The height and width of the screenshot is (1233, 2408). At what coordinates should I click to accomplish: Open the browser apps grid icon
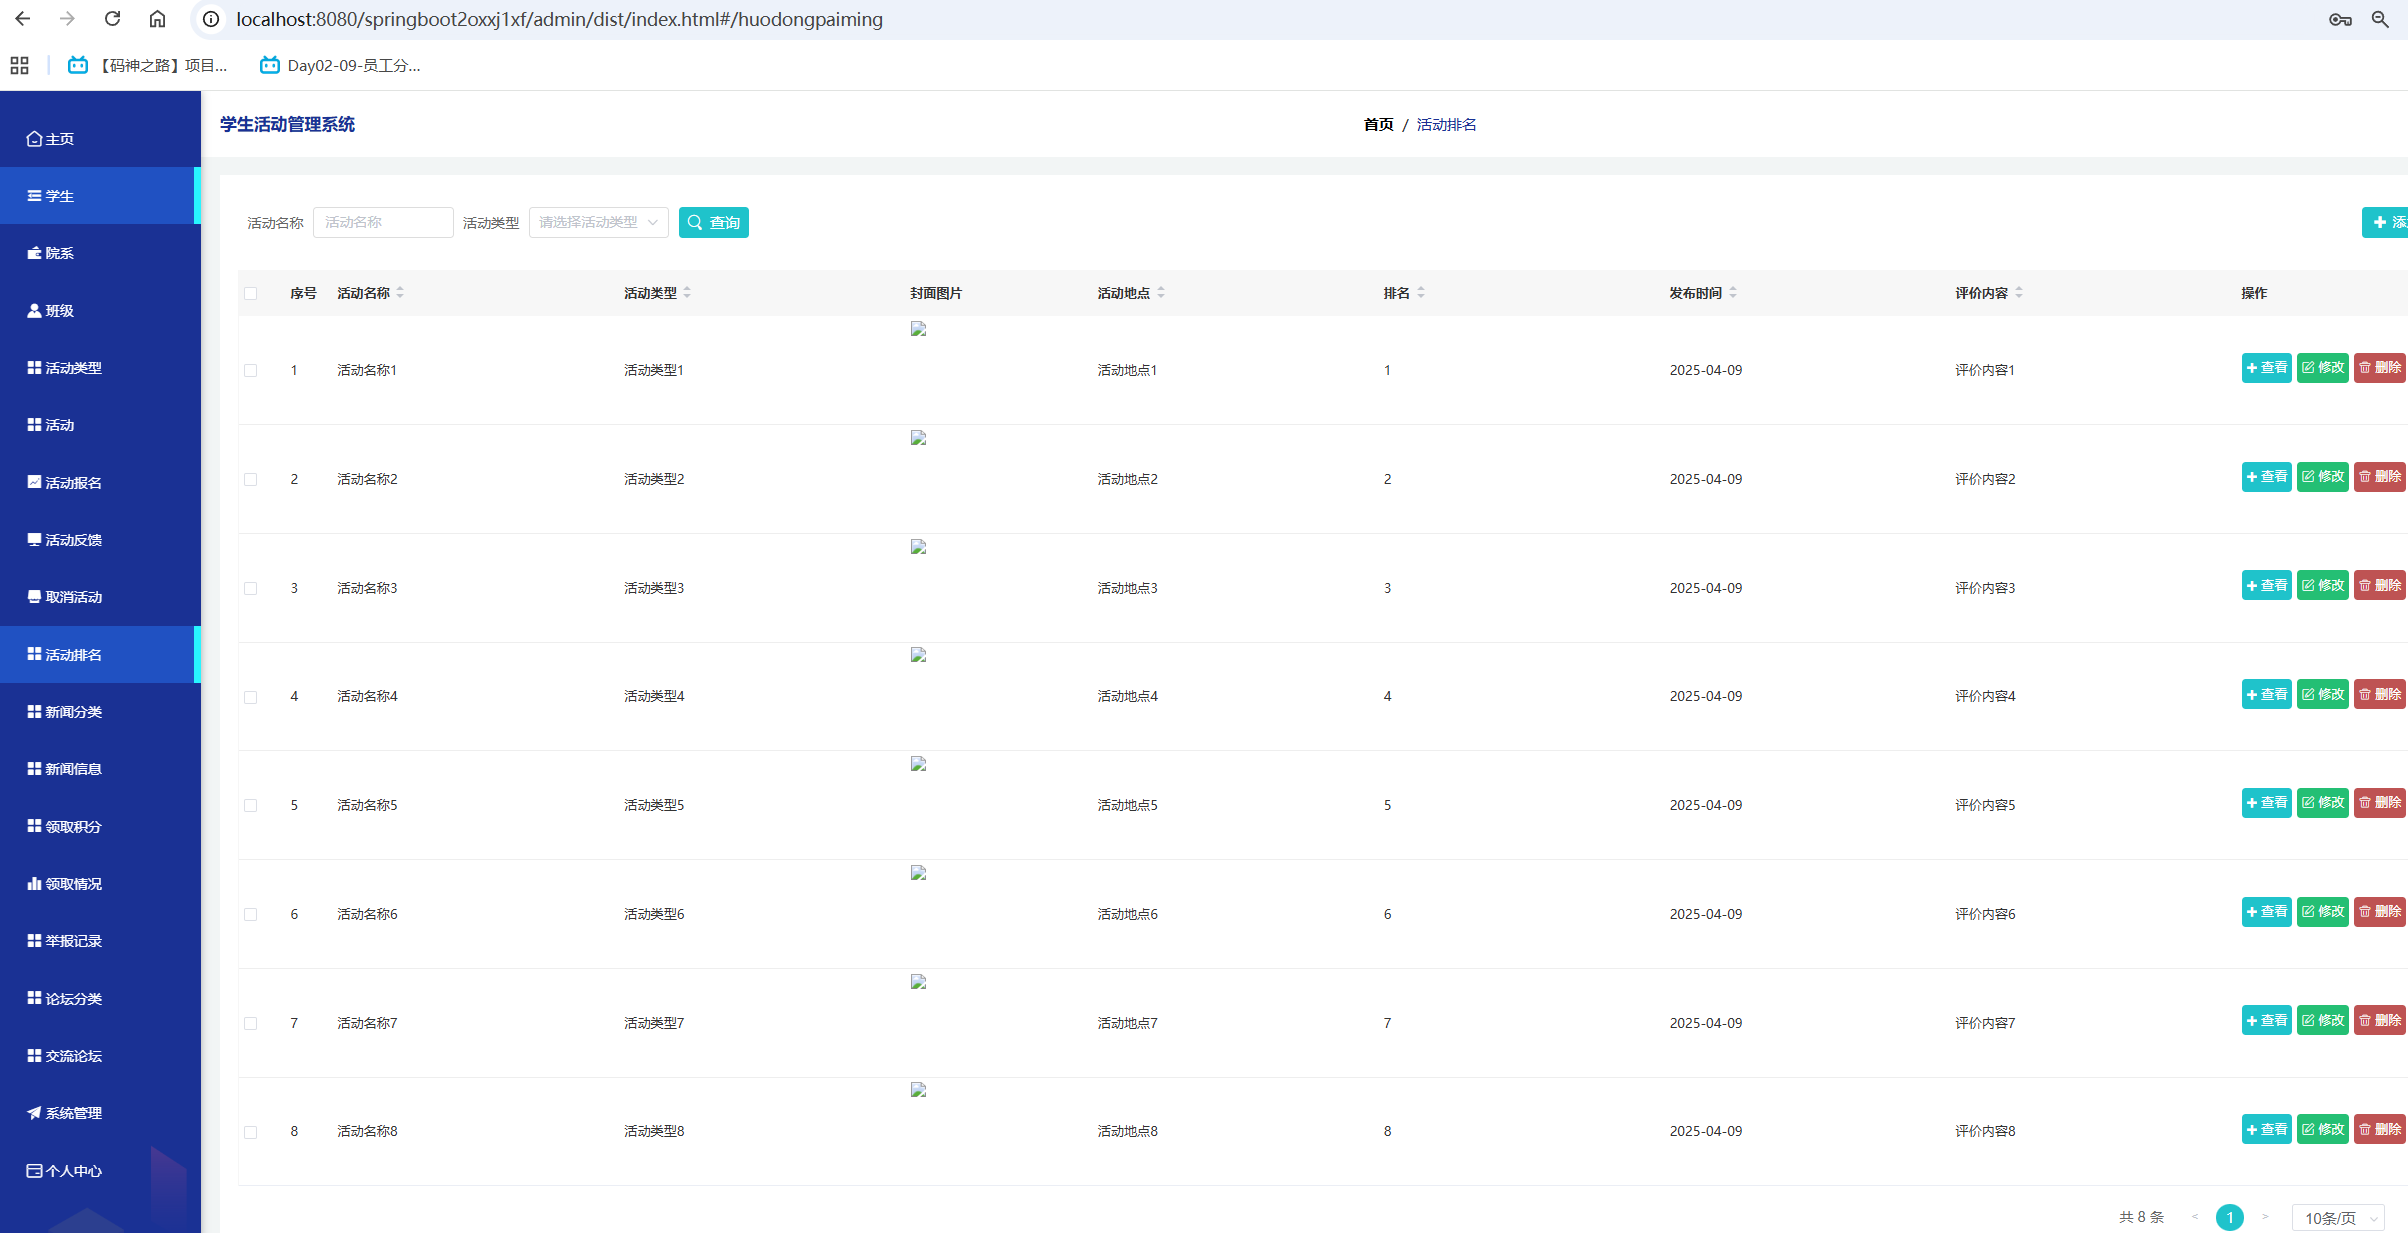(19, 66)
